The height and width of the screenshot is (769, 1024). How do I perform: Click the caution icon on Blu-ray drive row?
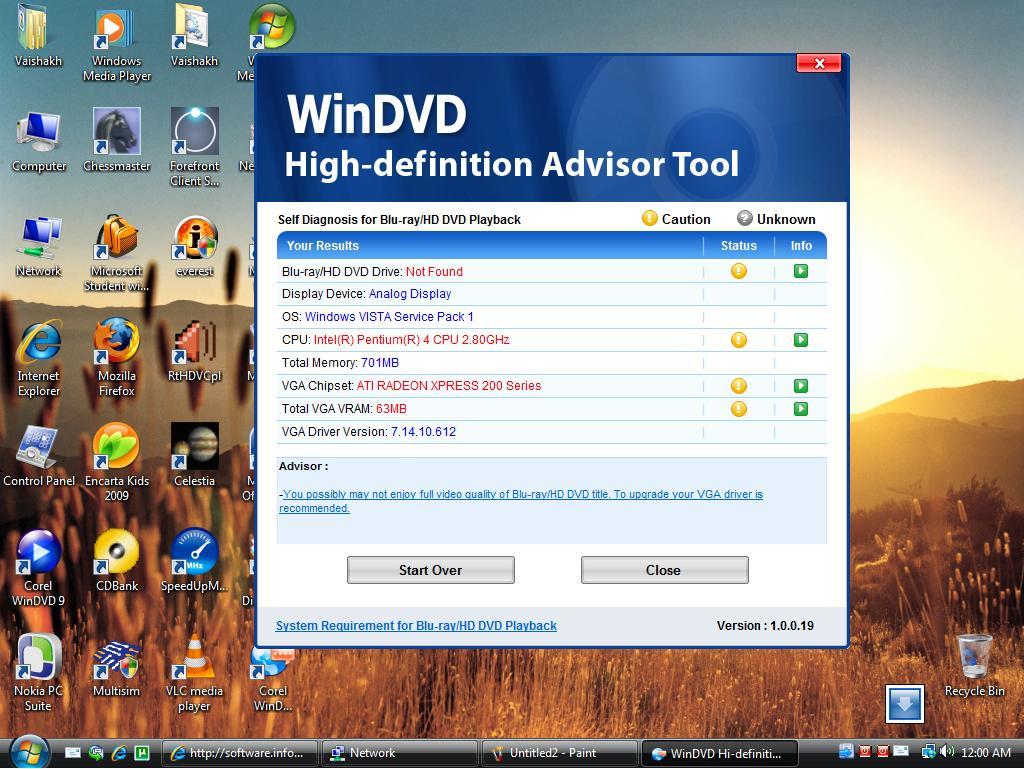coord(738,270)
